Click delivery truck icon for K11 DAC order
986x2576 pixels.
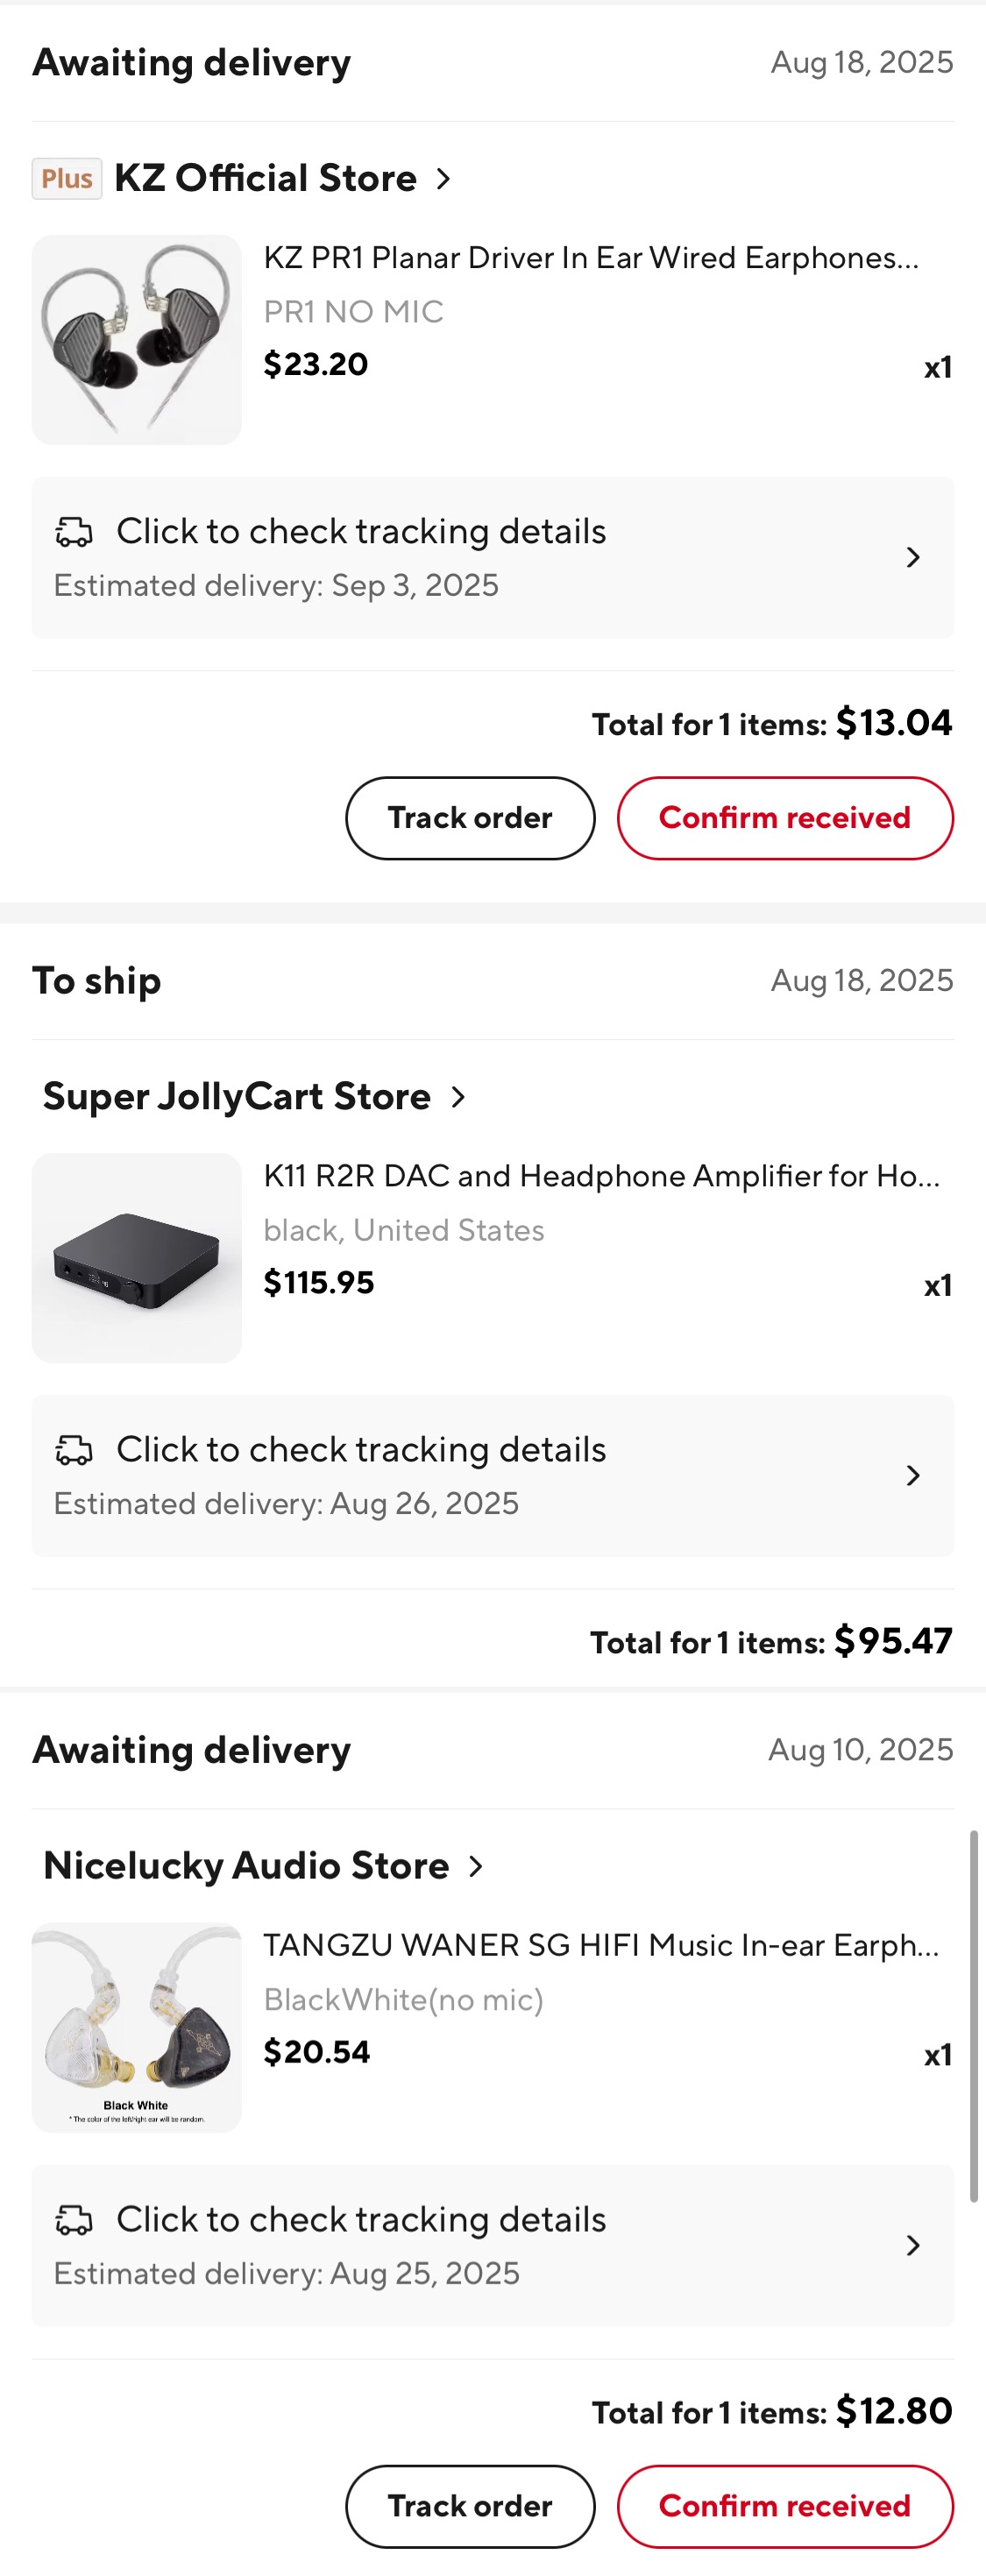[x=74, y=1450]
